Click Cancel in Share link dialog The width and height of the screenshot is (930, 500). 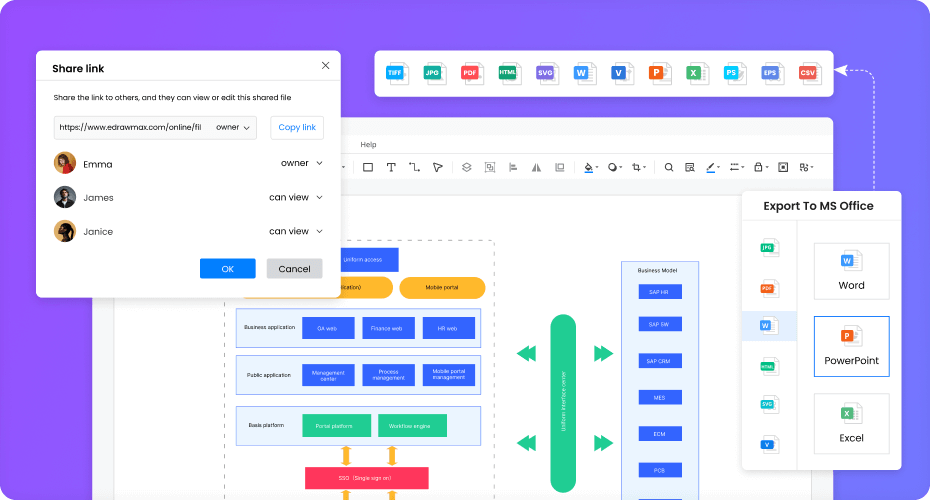(294, 269)
